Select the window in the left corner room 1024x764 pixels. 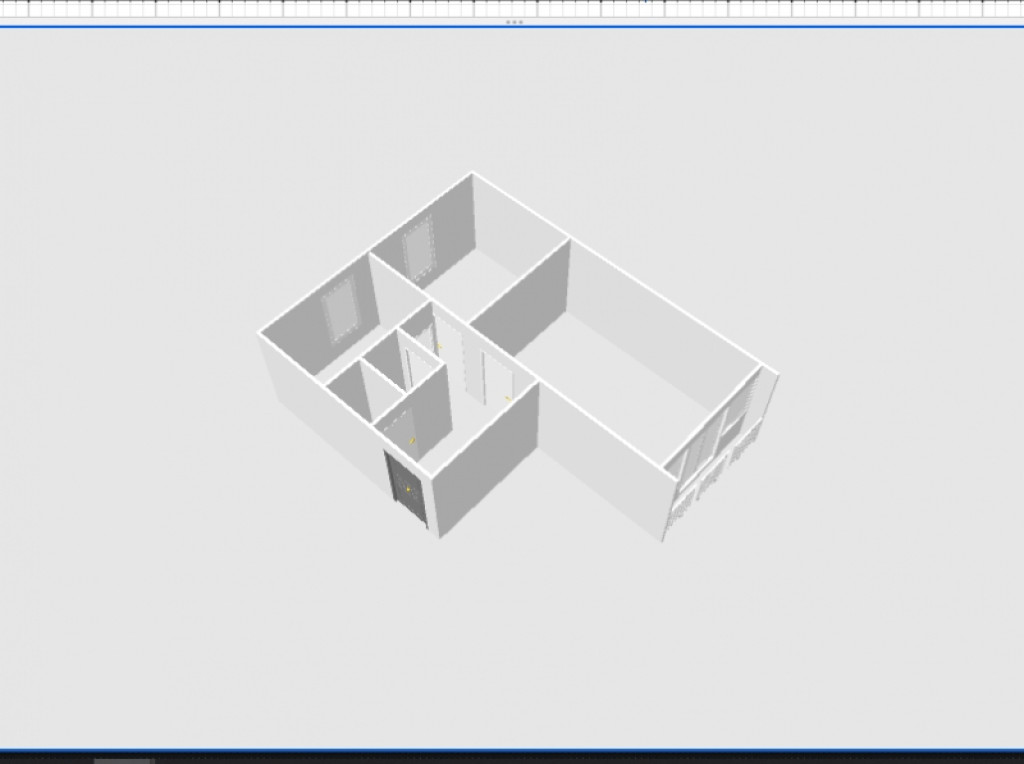tap(339, 309)
